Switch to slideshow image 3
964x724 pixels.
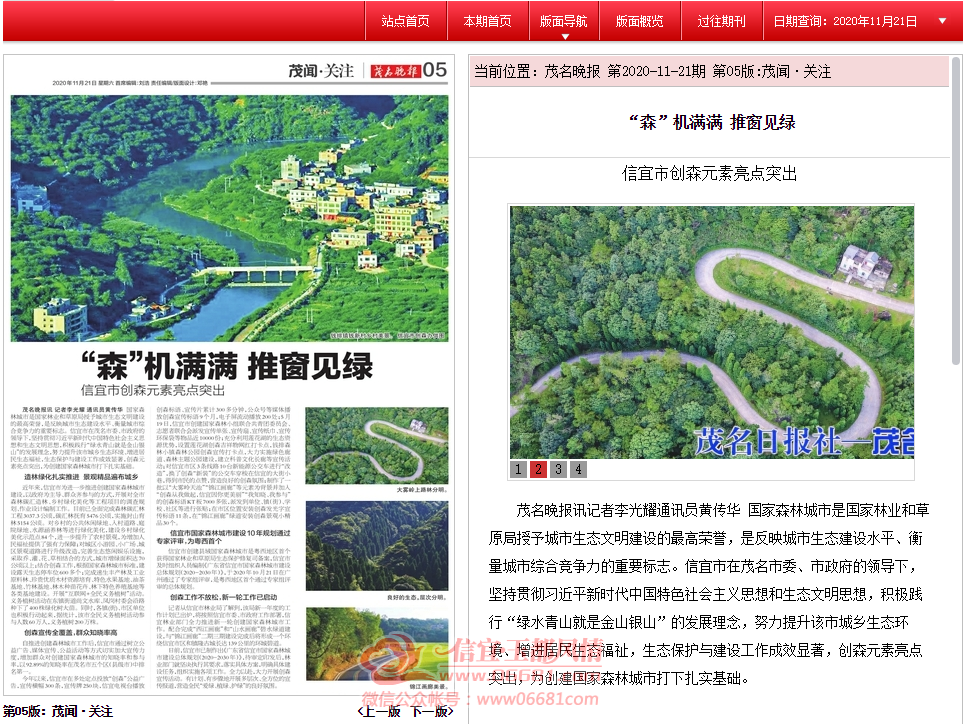(x=558, y=470)
